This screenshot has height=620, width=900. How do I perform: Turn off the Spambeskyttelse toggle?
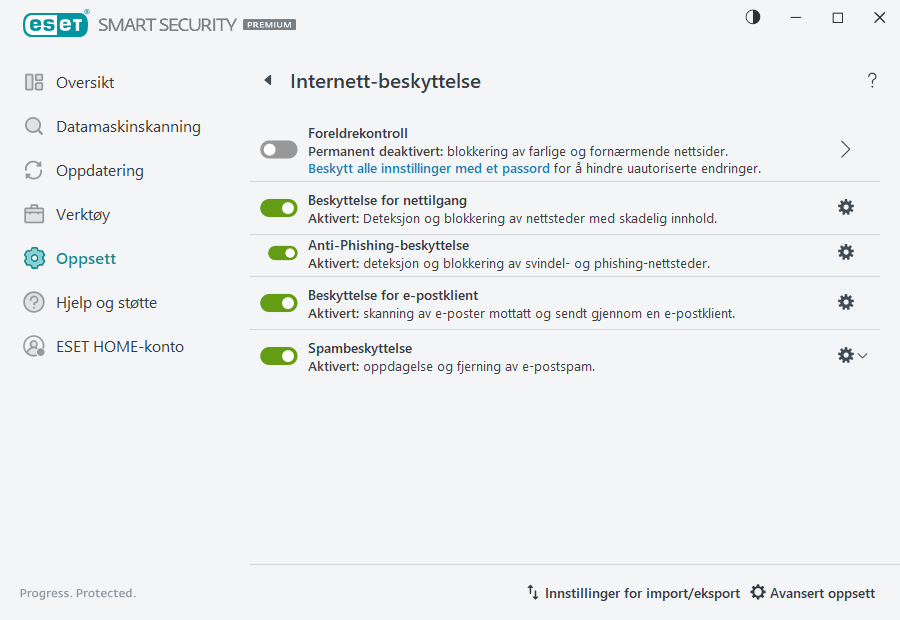278,355
